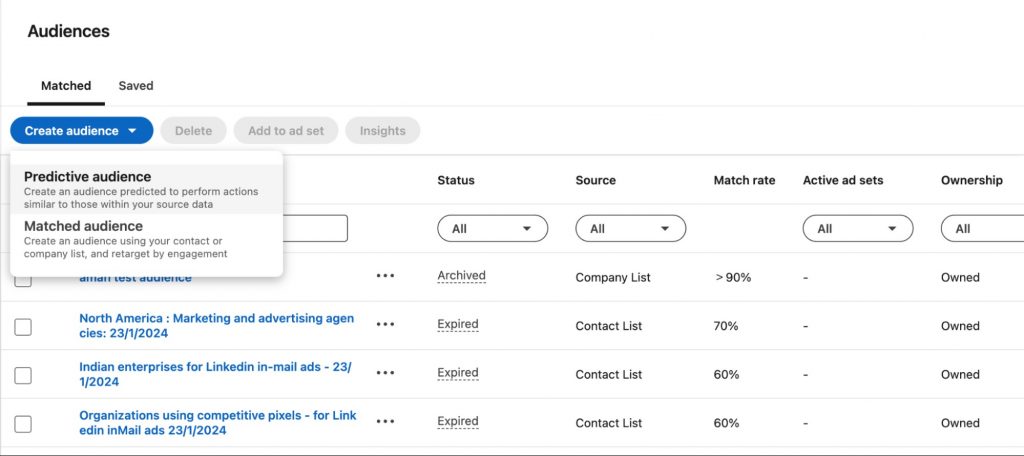Click the Create audience button

81,131
